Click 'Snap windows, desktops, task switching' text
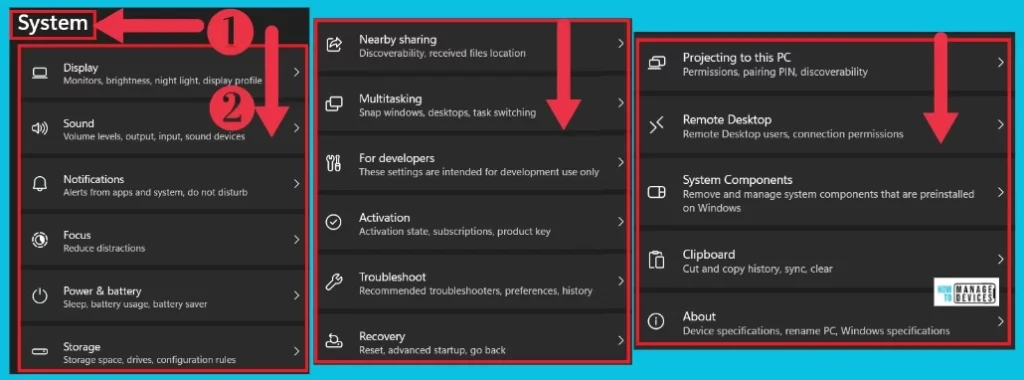The height and width of the screenshot is (380, 1024). [x=447, y=112]
